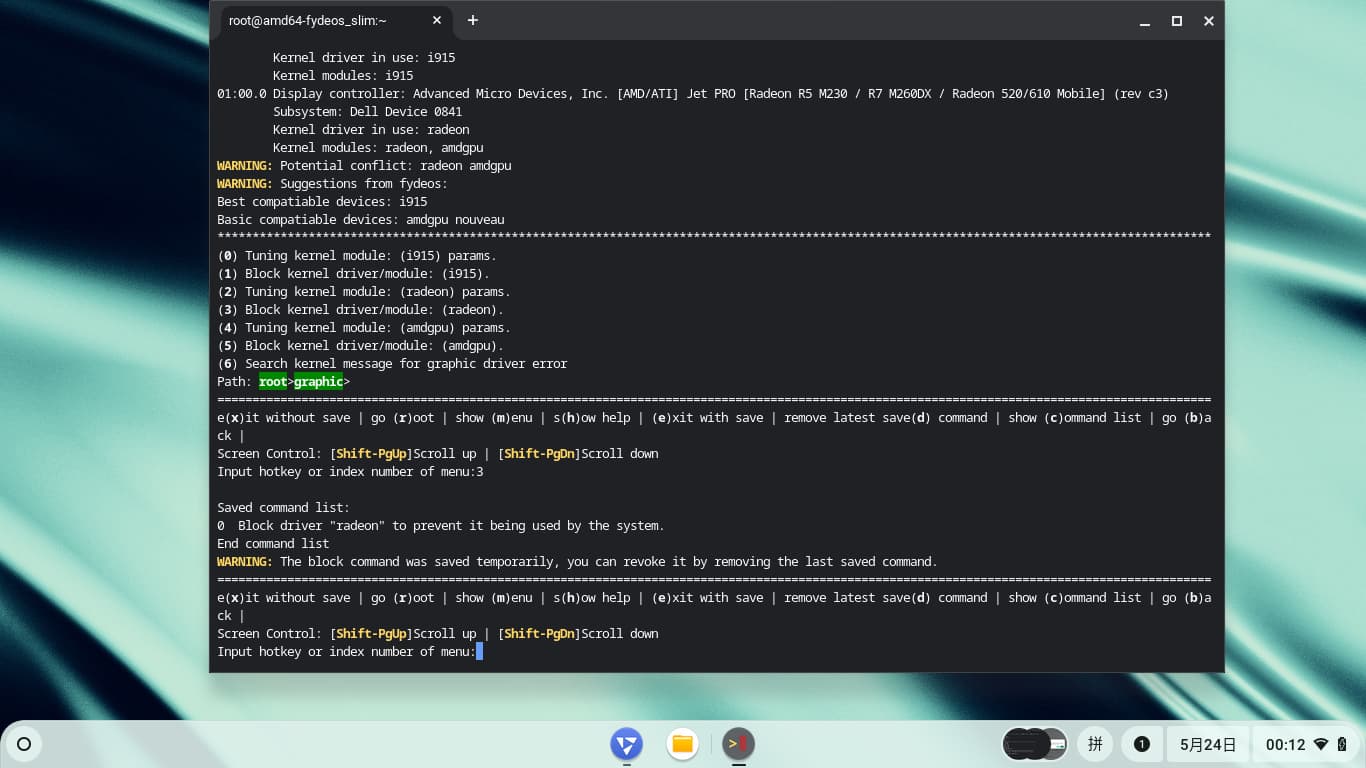This screenshot has height=768, width=1366.
Task: Open the launcher circle button on shelf
Action: point(24,744)
